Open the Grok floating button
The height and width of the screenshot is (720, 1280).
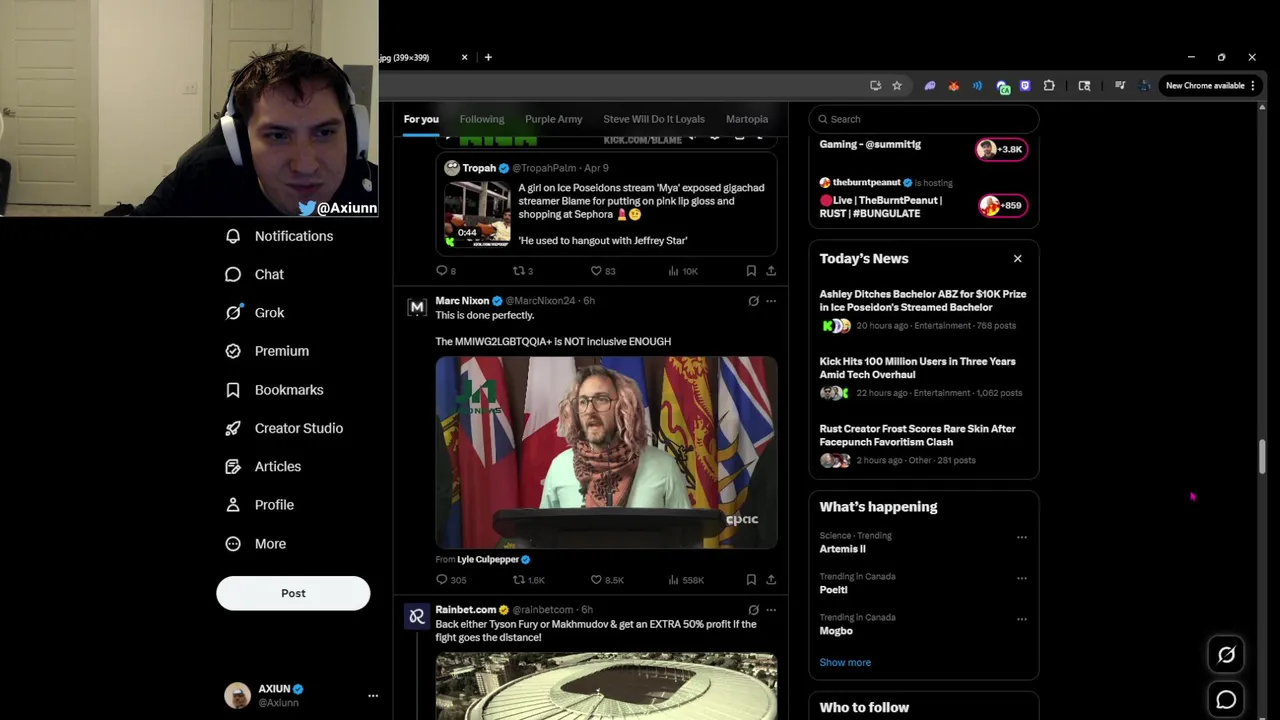(x=1226, y=655)
